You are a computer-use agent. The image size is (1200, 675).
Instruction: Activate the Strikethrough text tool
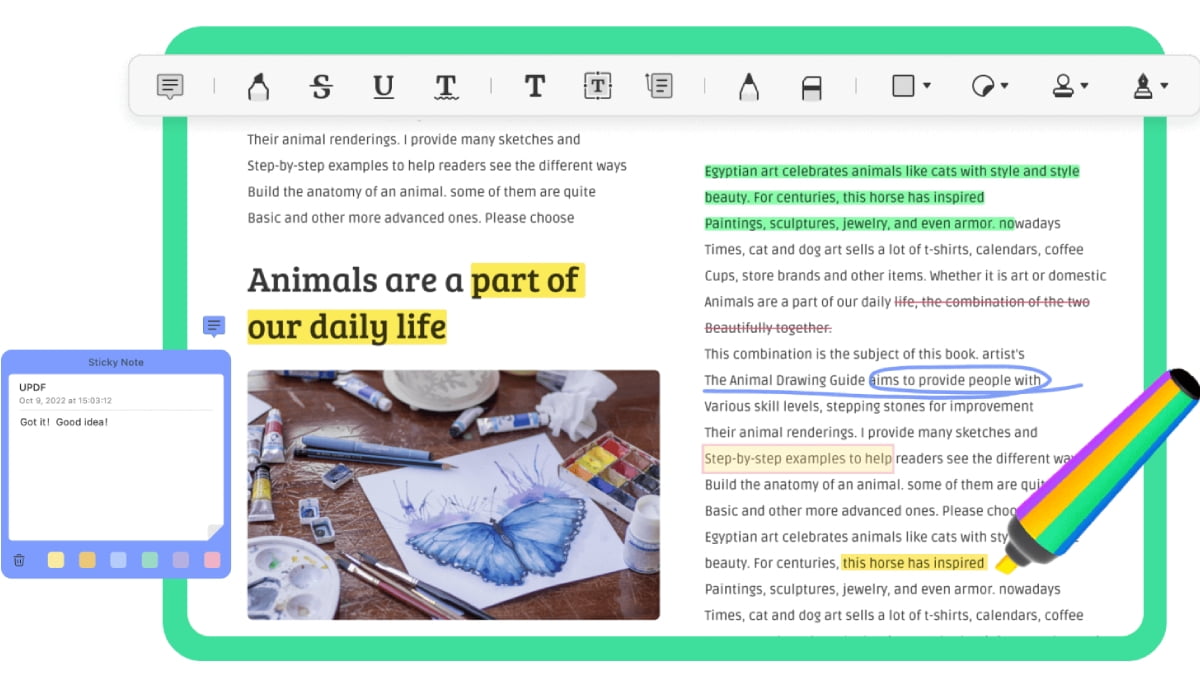[x=321, y=87]
